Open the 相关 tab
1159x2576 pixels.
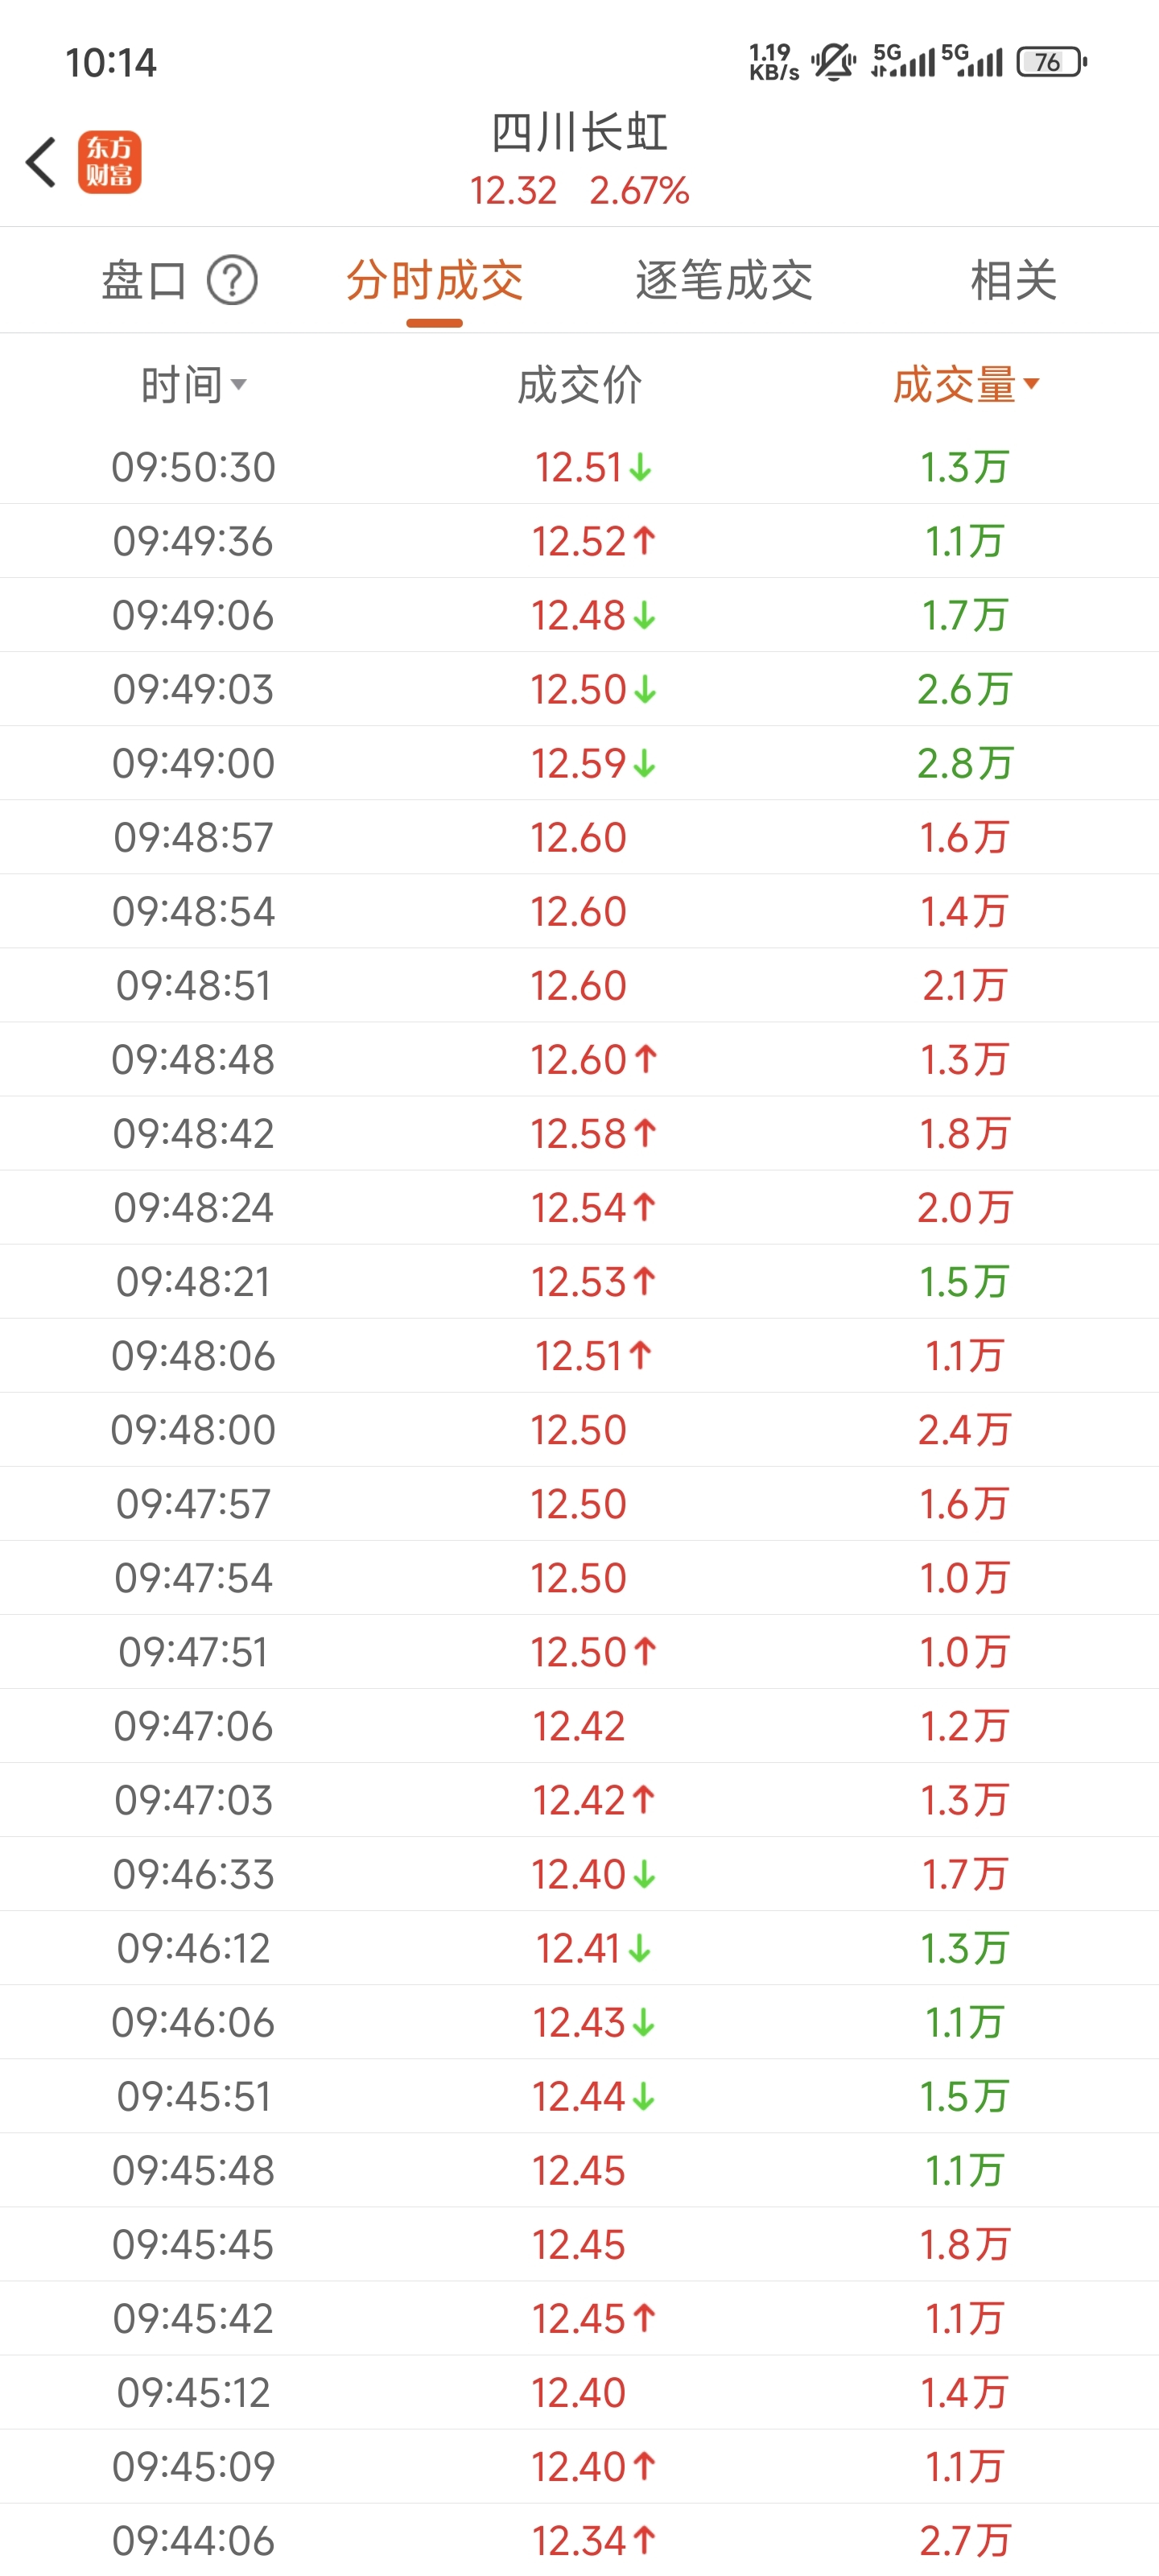tap(1013, 281)
